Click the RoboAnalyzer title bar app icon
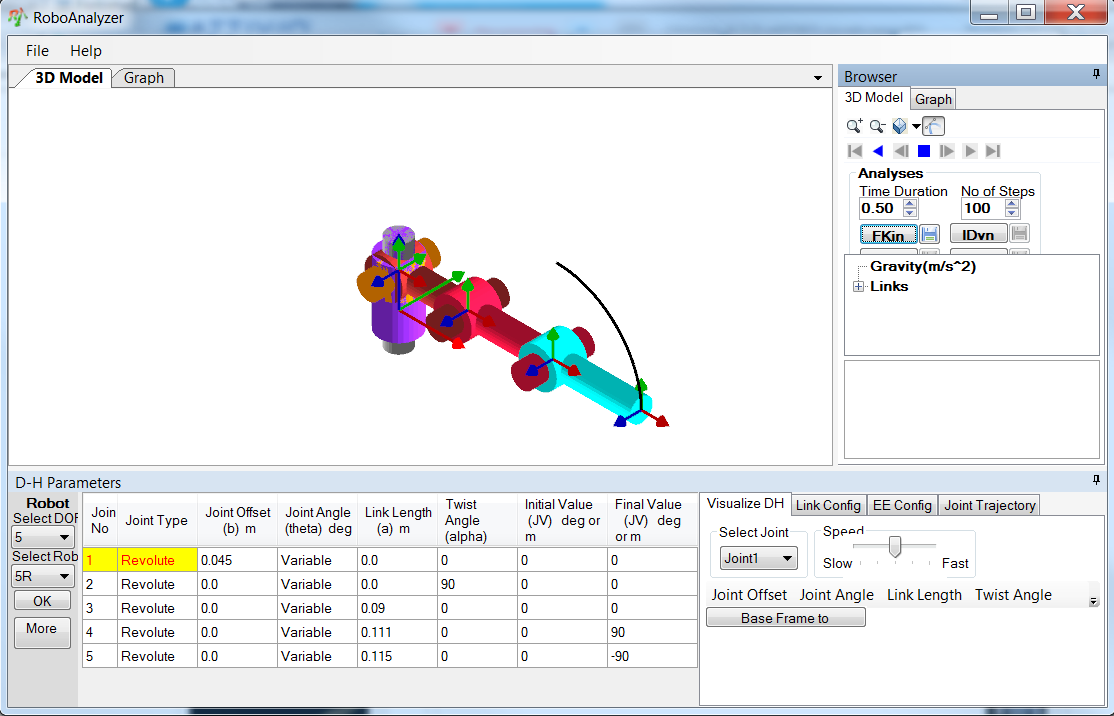This screenshot has width=1114, height=716. (x=17, y=18)
